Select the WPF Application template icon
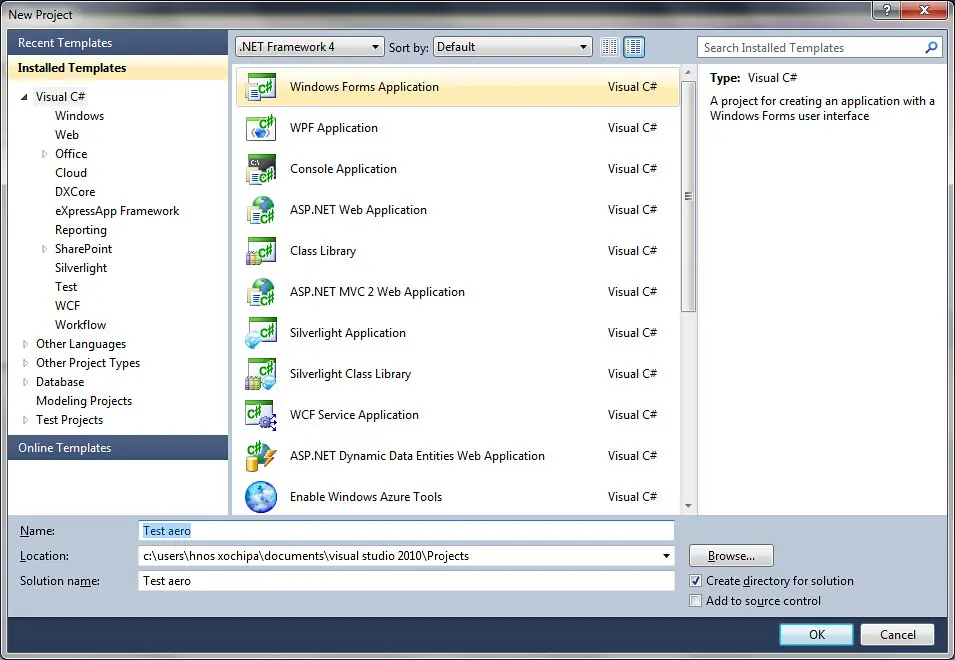Image resolution: width=955 pixels, height=660 pixels. click(x=261, y=128)
